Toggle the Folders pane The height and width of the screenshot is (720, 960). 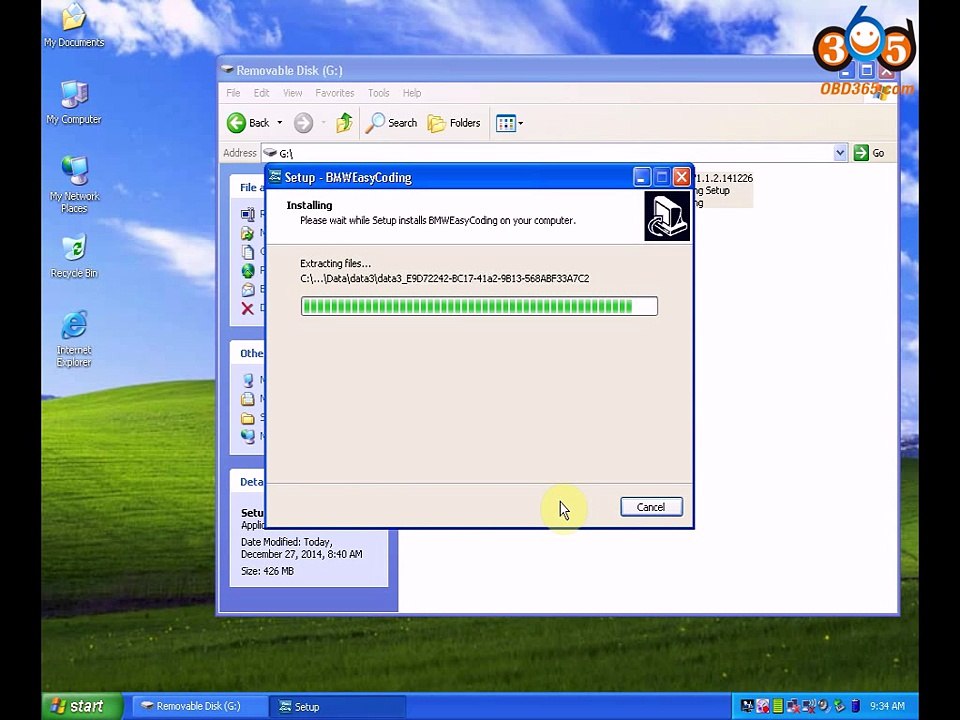(454, 123)
